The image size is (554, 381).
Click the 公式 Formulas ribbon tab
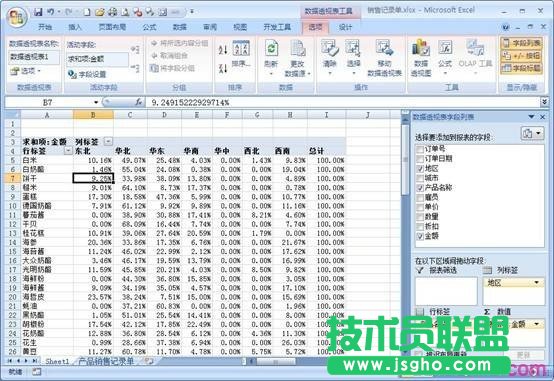click(x=149, y=27)
